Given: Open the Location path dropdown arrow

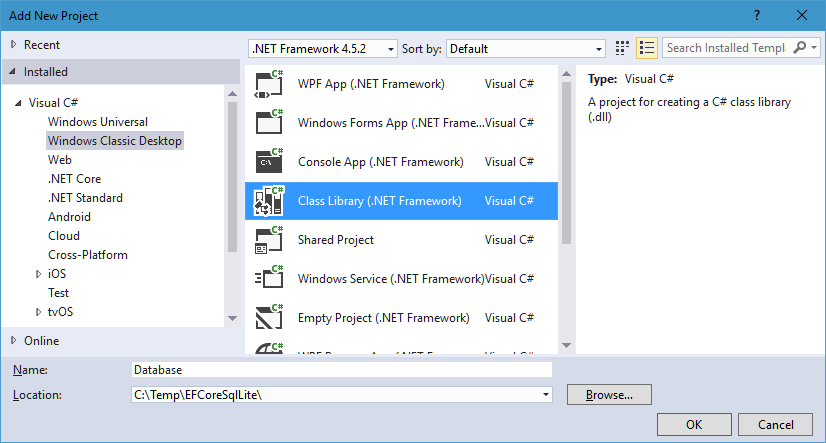Looking at the screenshot, I should (546, 395).
